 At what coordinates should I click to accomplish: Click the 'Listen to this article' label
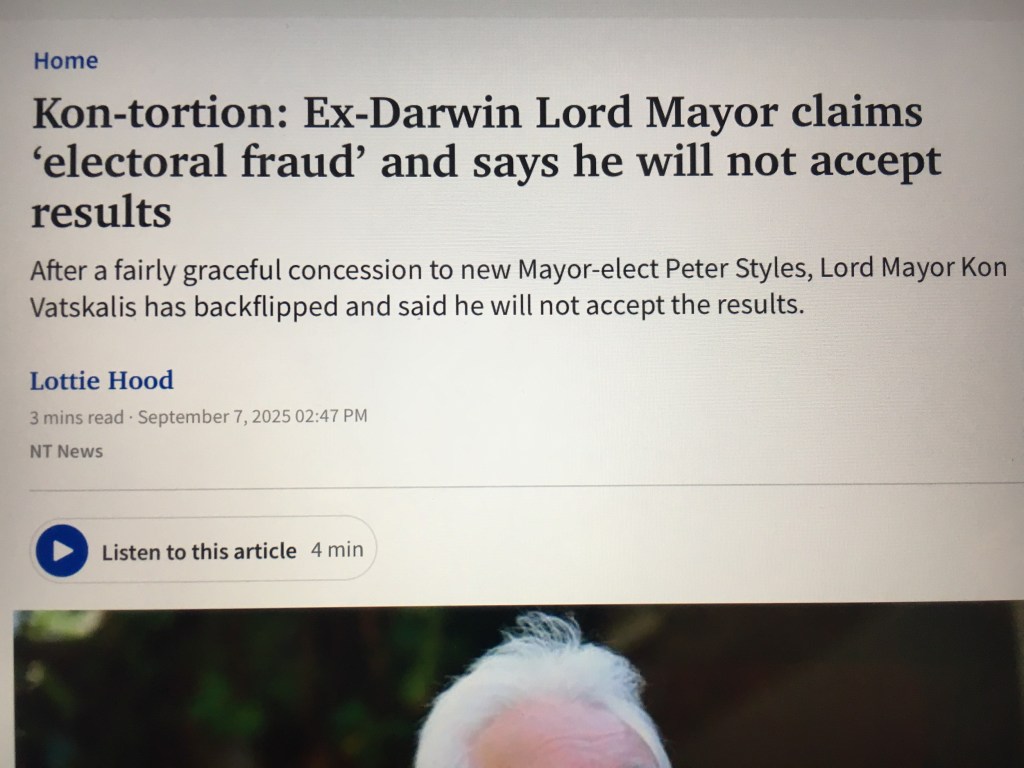[x=199, y=551]
